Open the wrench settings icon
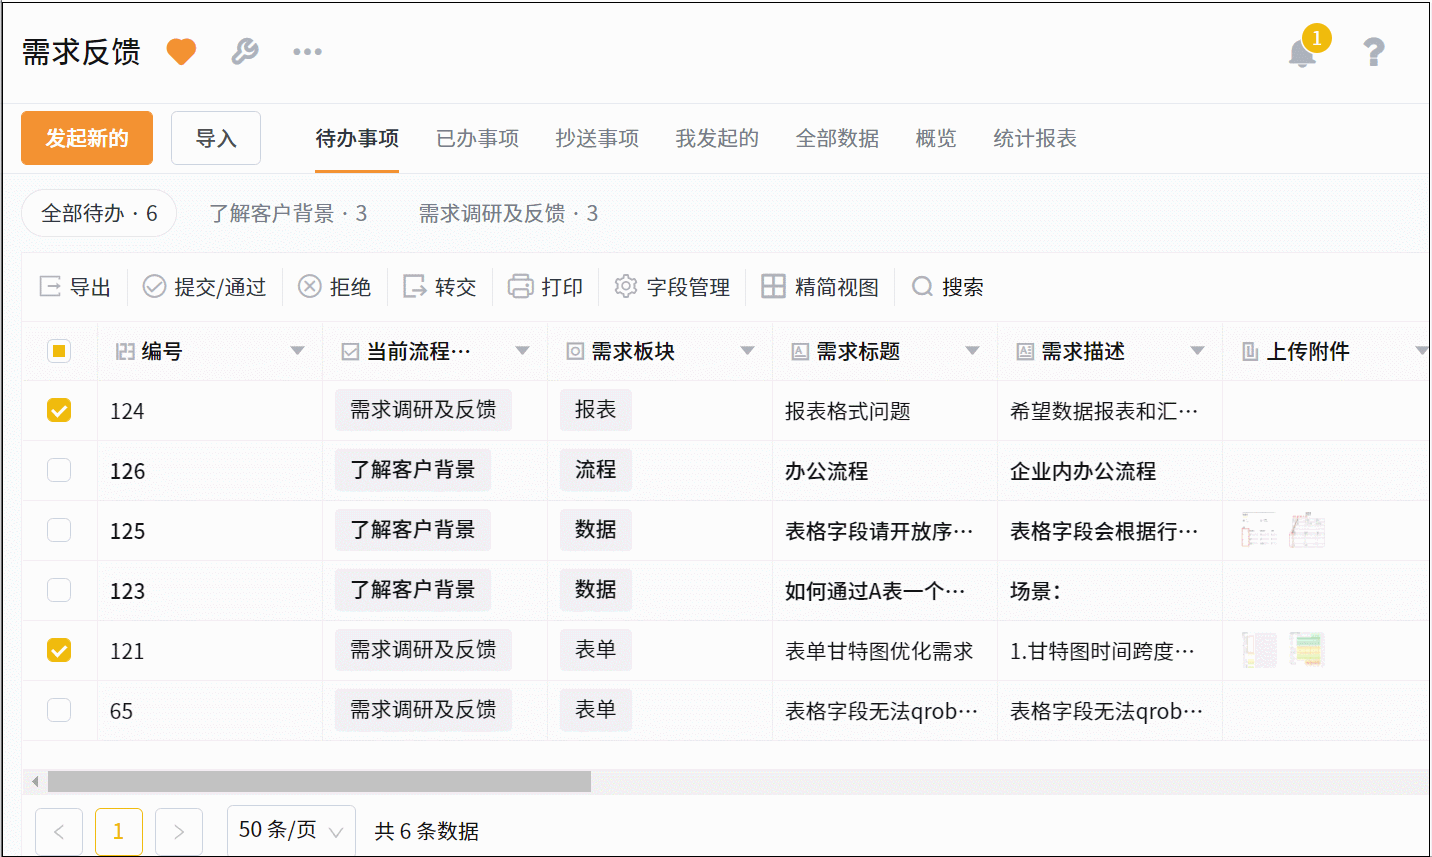This screenshot has height=857, width=1432. point(245,51)
